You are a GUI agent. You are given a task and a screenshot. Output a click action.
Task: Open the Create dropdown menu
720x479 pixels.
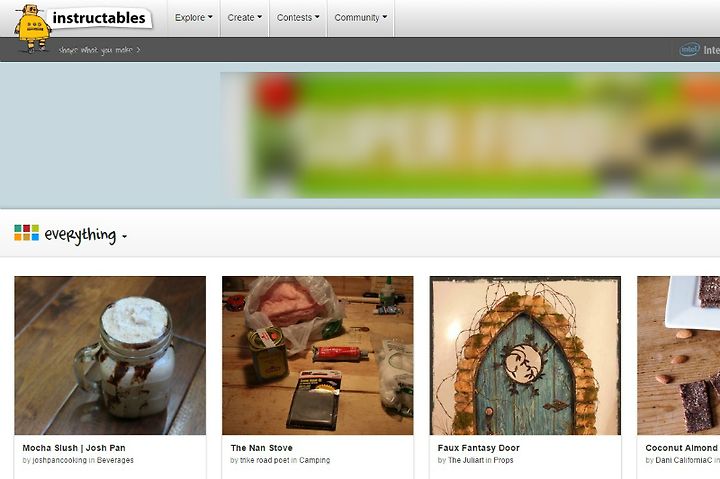point(245,17)
